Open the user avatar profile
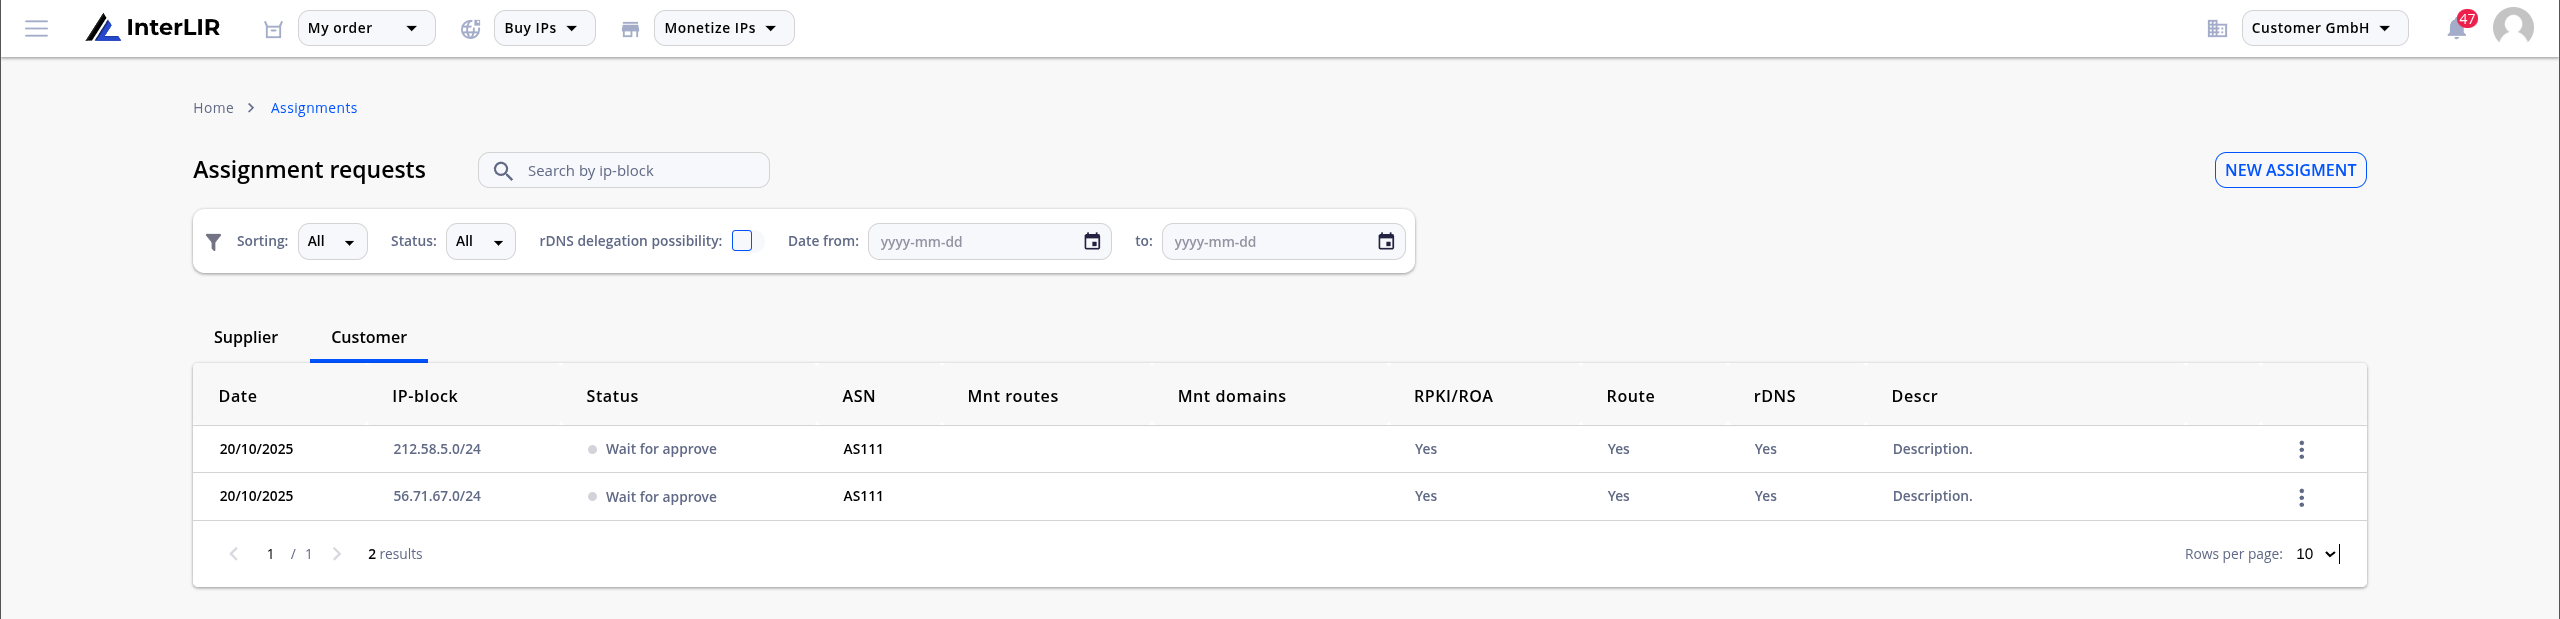The width and height of the screenshot is (2560, 619). (x=2513, y=27)
